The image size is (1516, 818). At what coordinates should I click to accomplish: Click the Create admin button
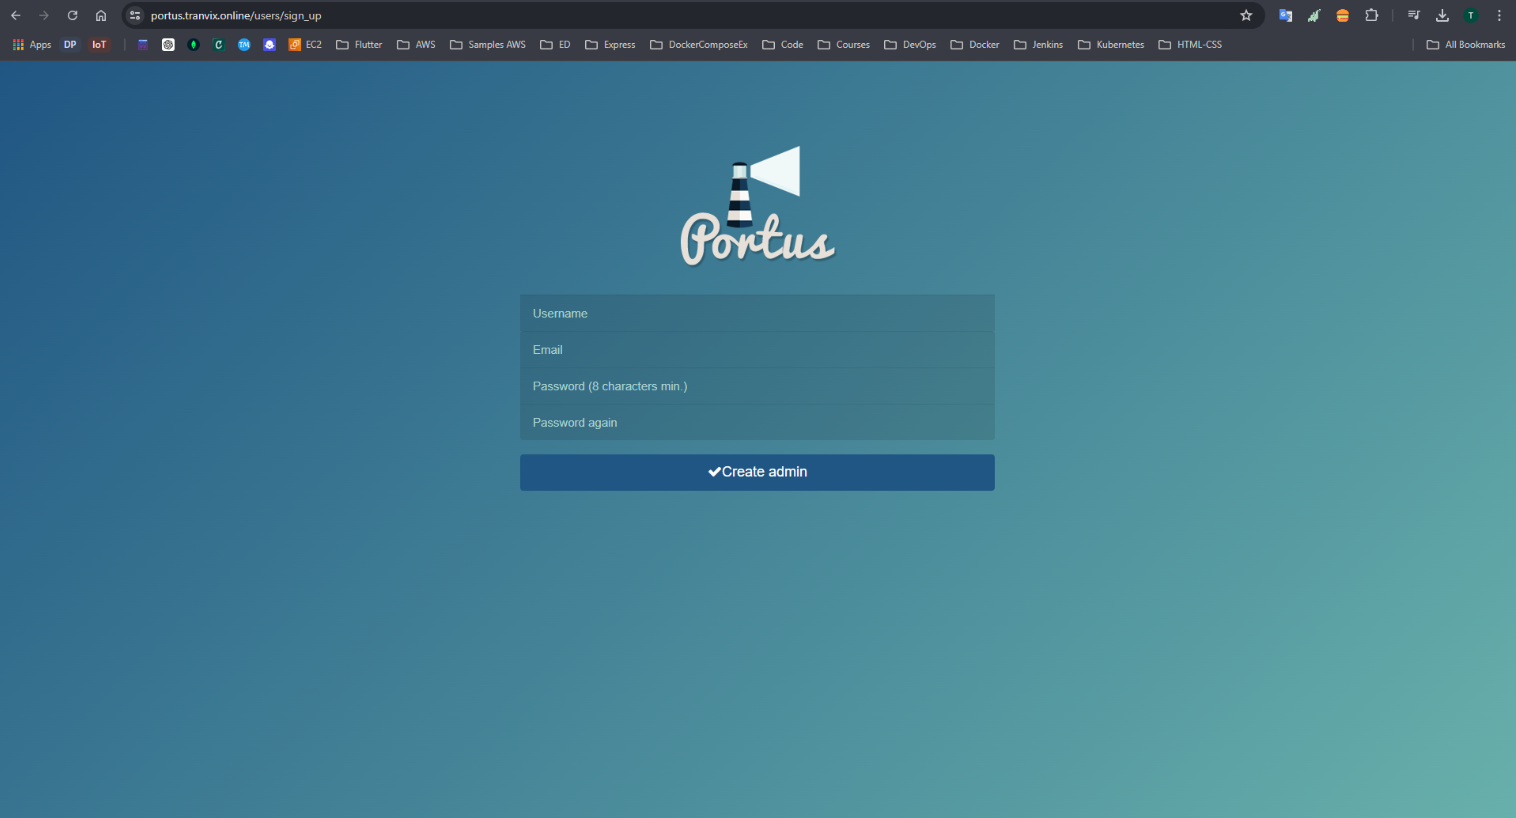(x=757, y=472)
